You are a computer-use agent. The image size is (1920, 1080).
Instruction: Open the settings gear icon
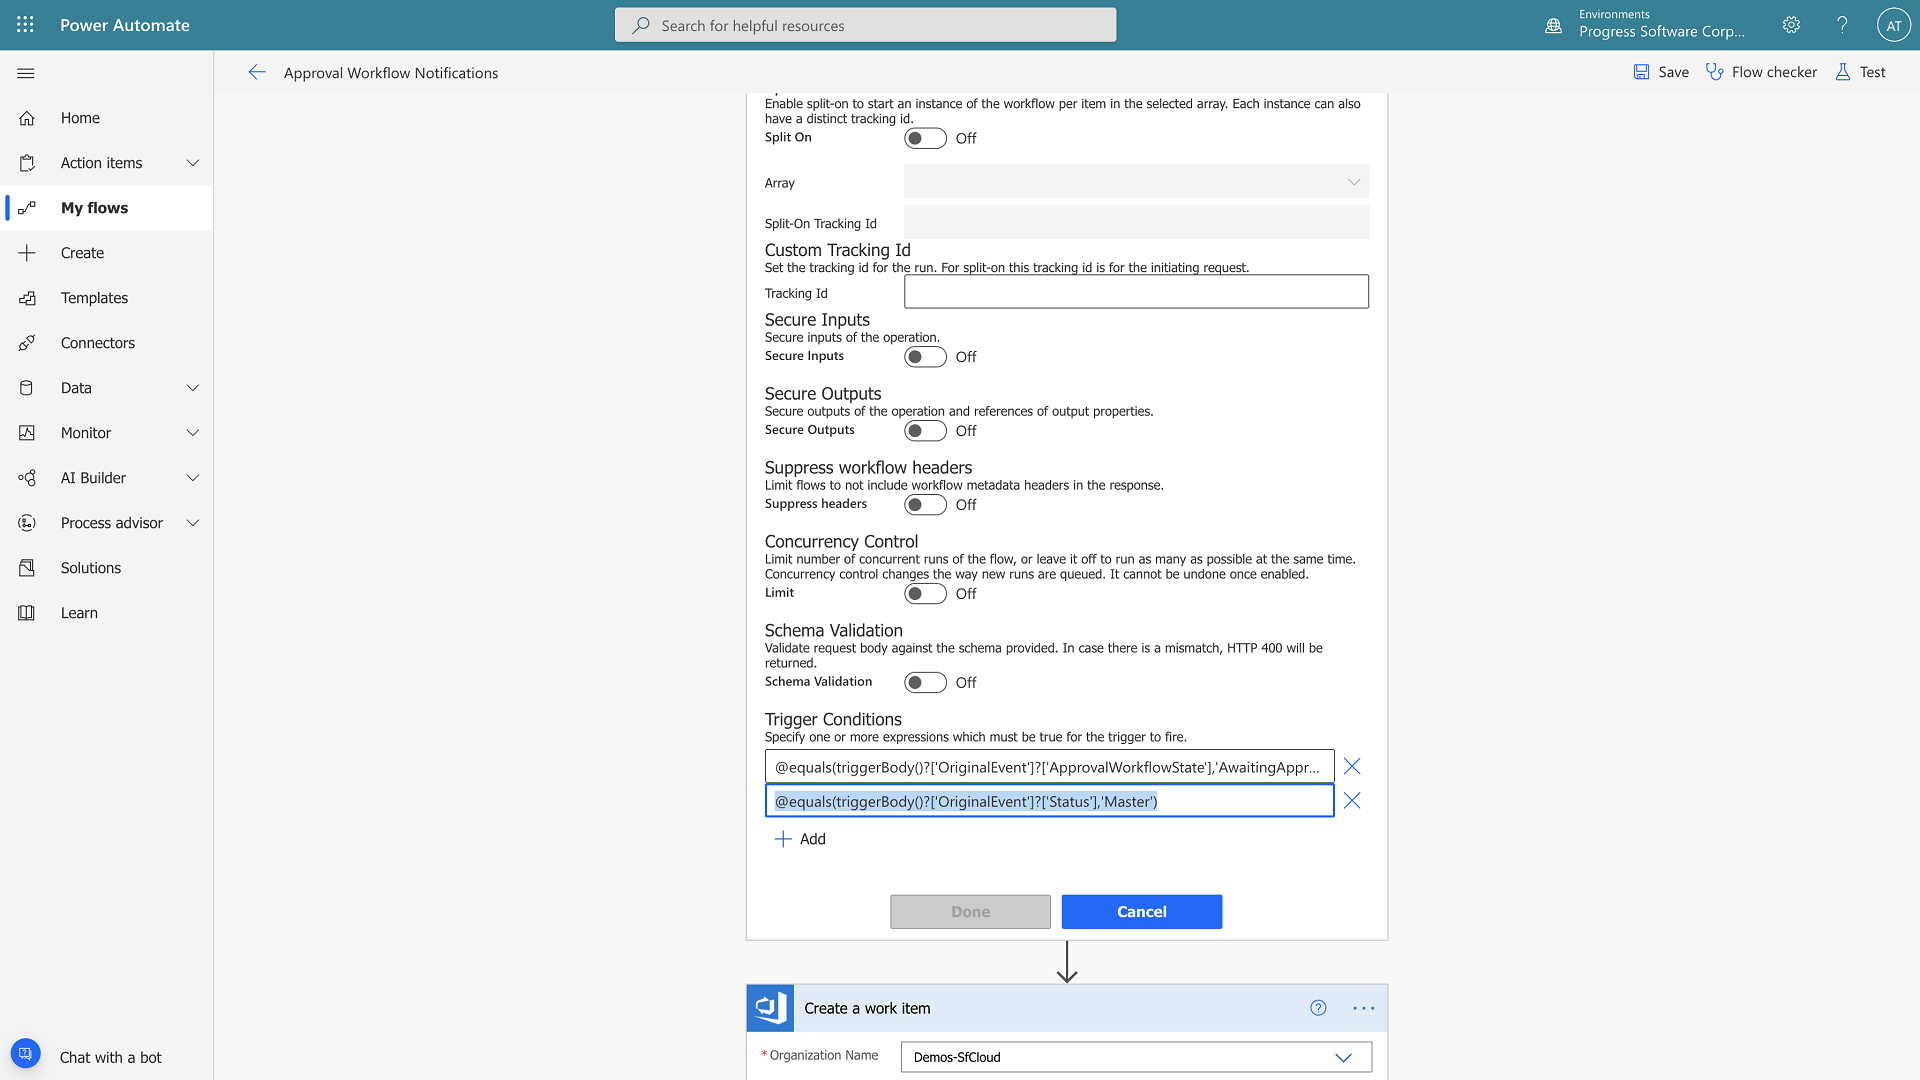coord(1791,25)
